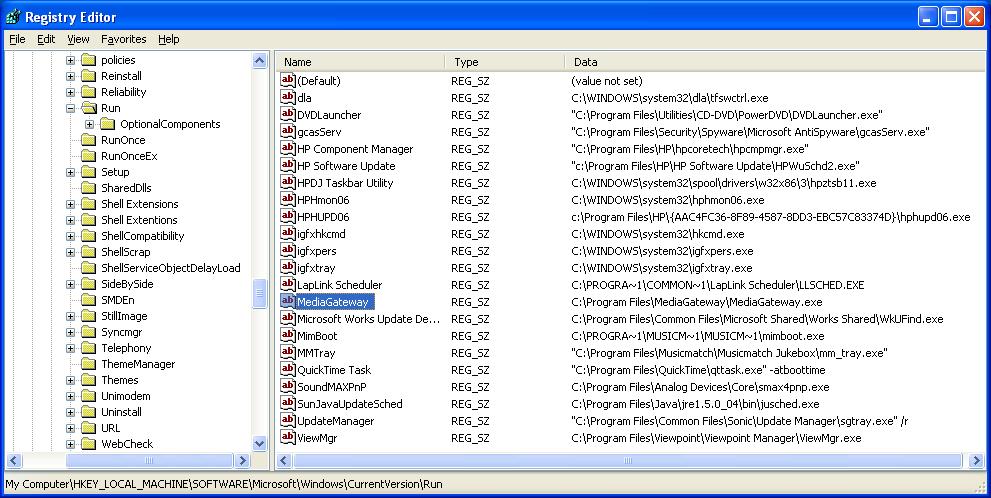This screenshot has height=498, width=991.
Task: Open the File menu
Action: click(17, 39)
